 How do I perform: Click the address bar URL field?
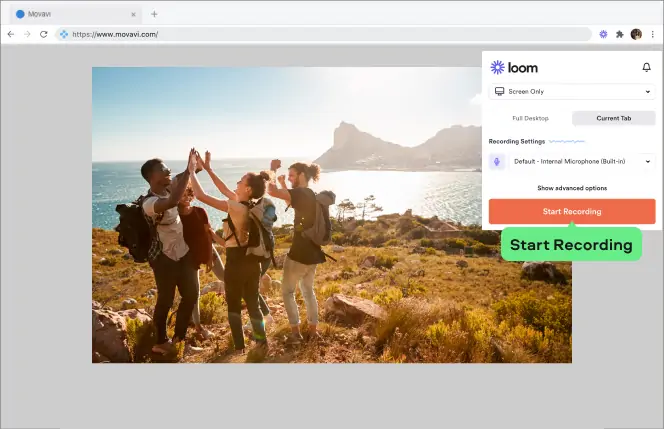point(323,34)
